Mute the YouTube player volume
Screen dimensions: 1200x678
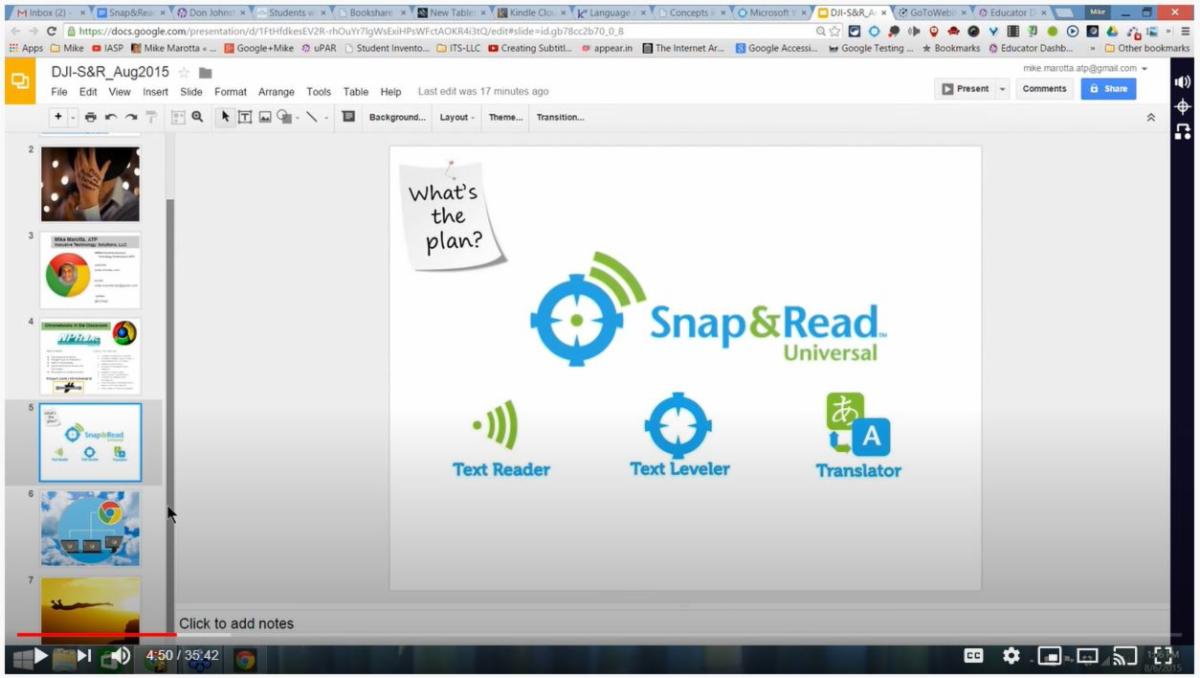tap(119, 657)
